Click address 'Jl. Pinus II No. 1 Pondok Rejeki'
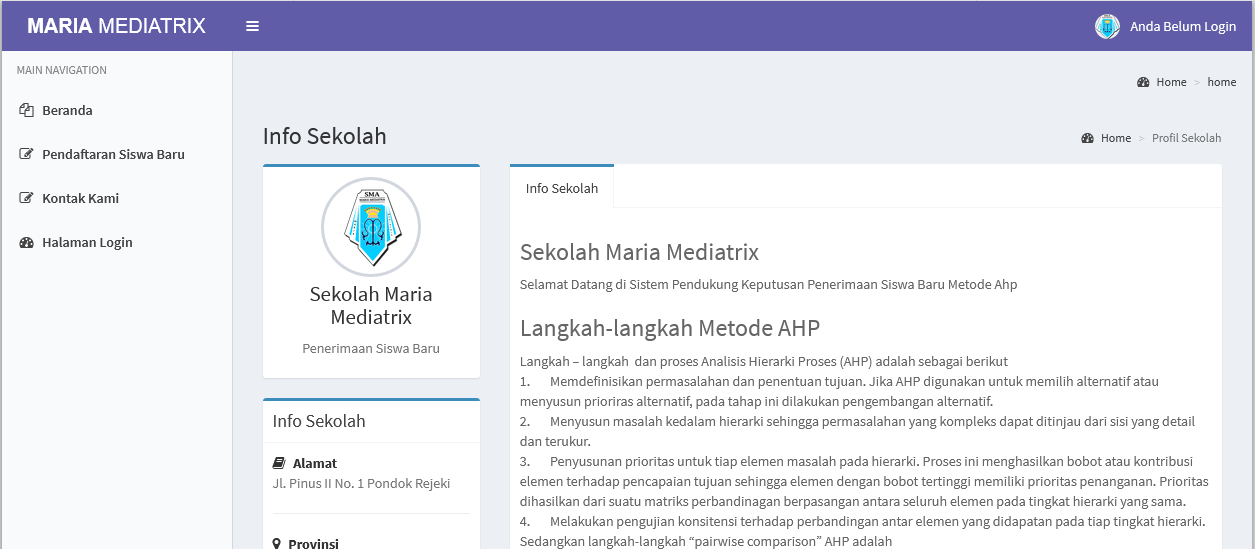 tap(361, 484)
